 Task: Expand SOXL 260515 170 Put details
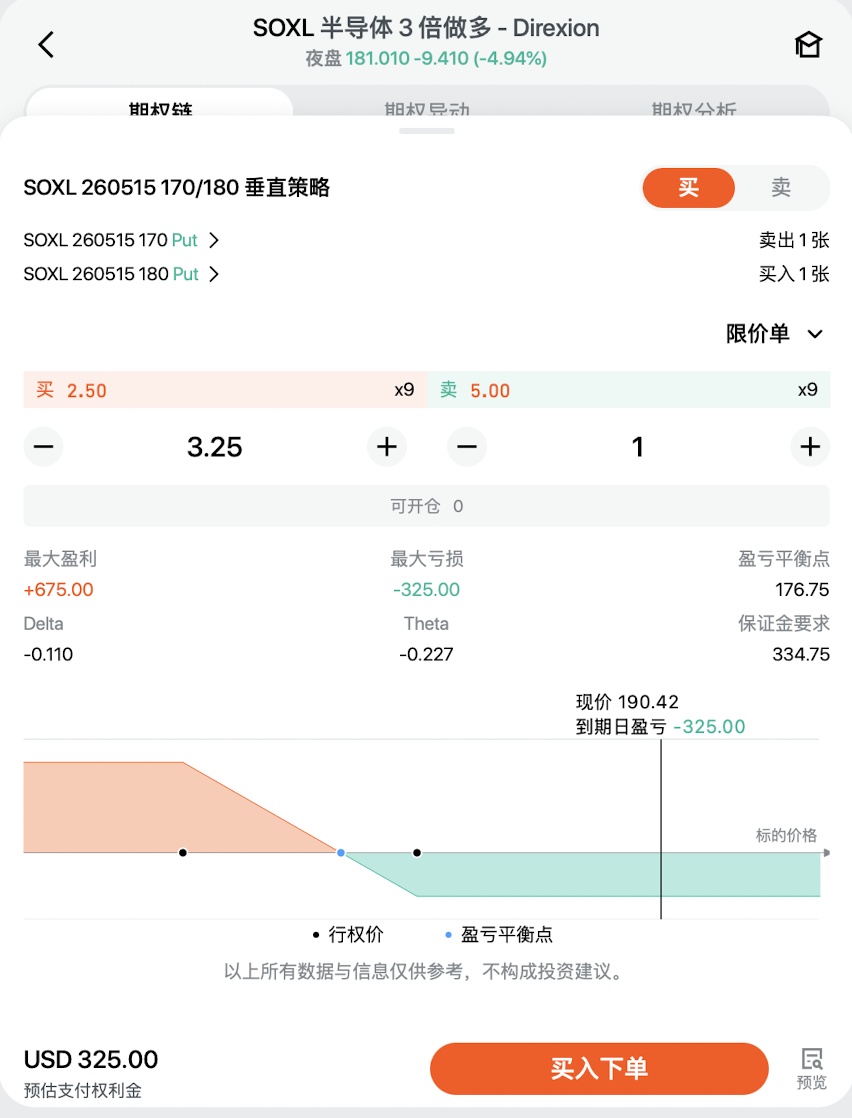[x=121, y=240]
